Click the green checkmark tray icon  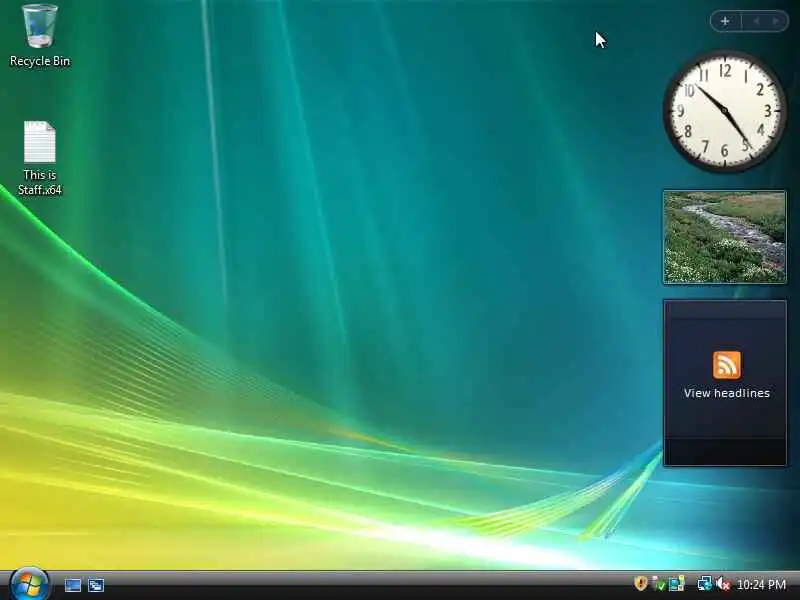[x=659, y=584]
